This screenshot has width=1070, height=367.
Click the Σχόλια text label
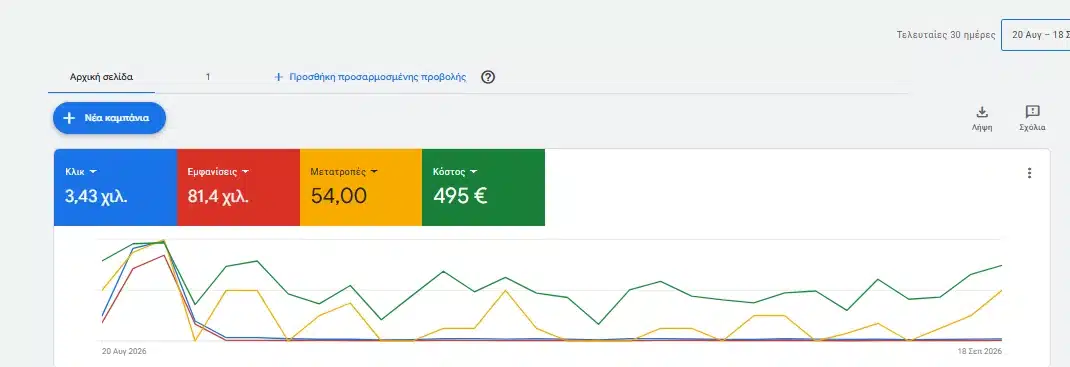1032,128
